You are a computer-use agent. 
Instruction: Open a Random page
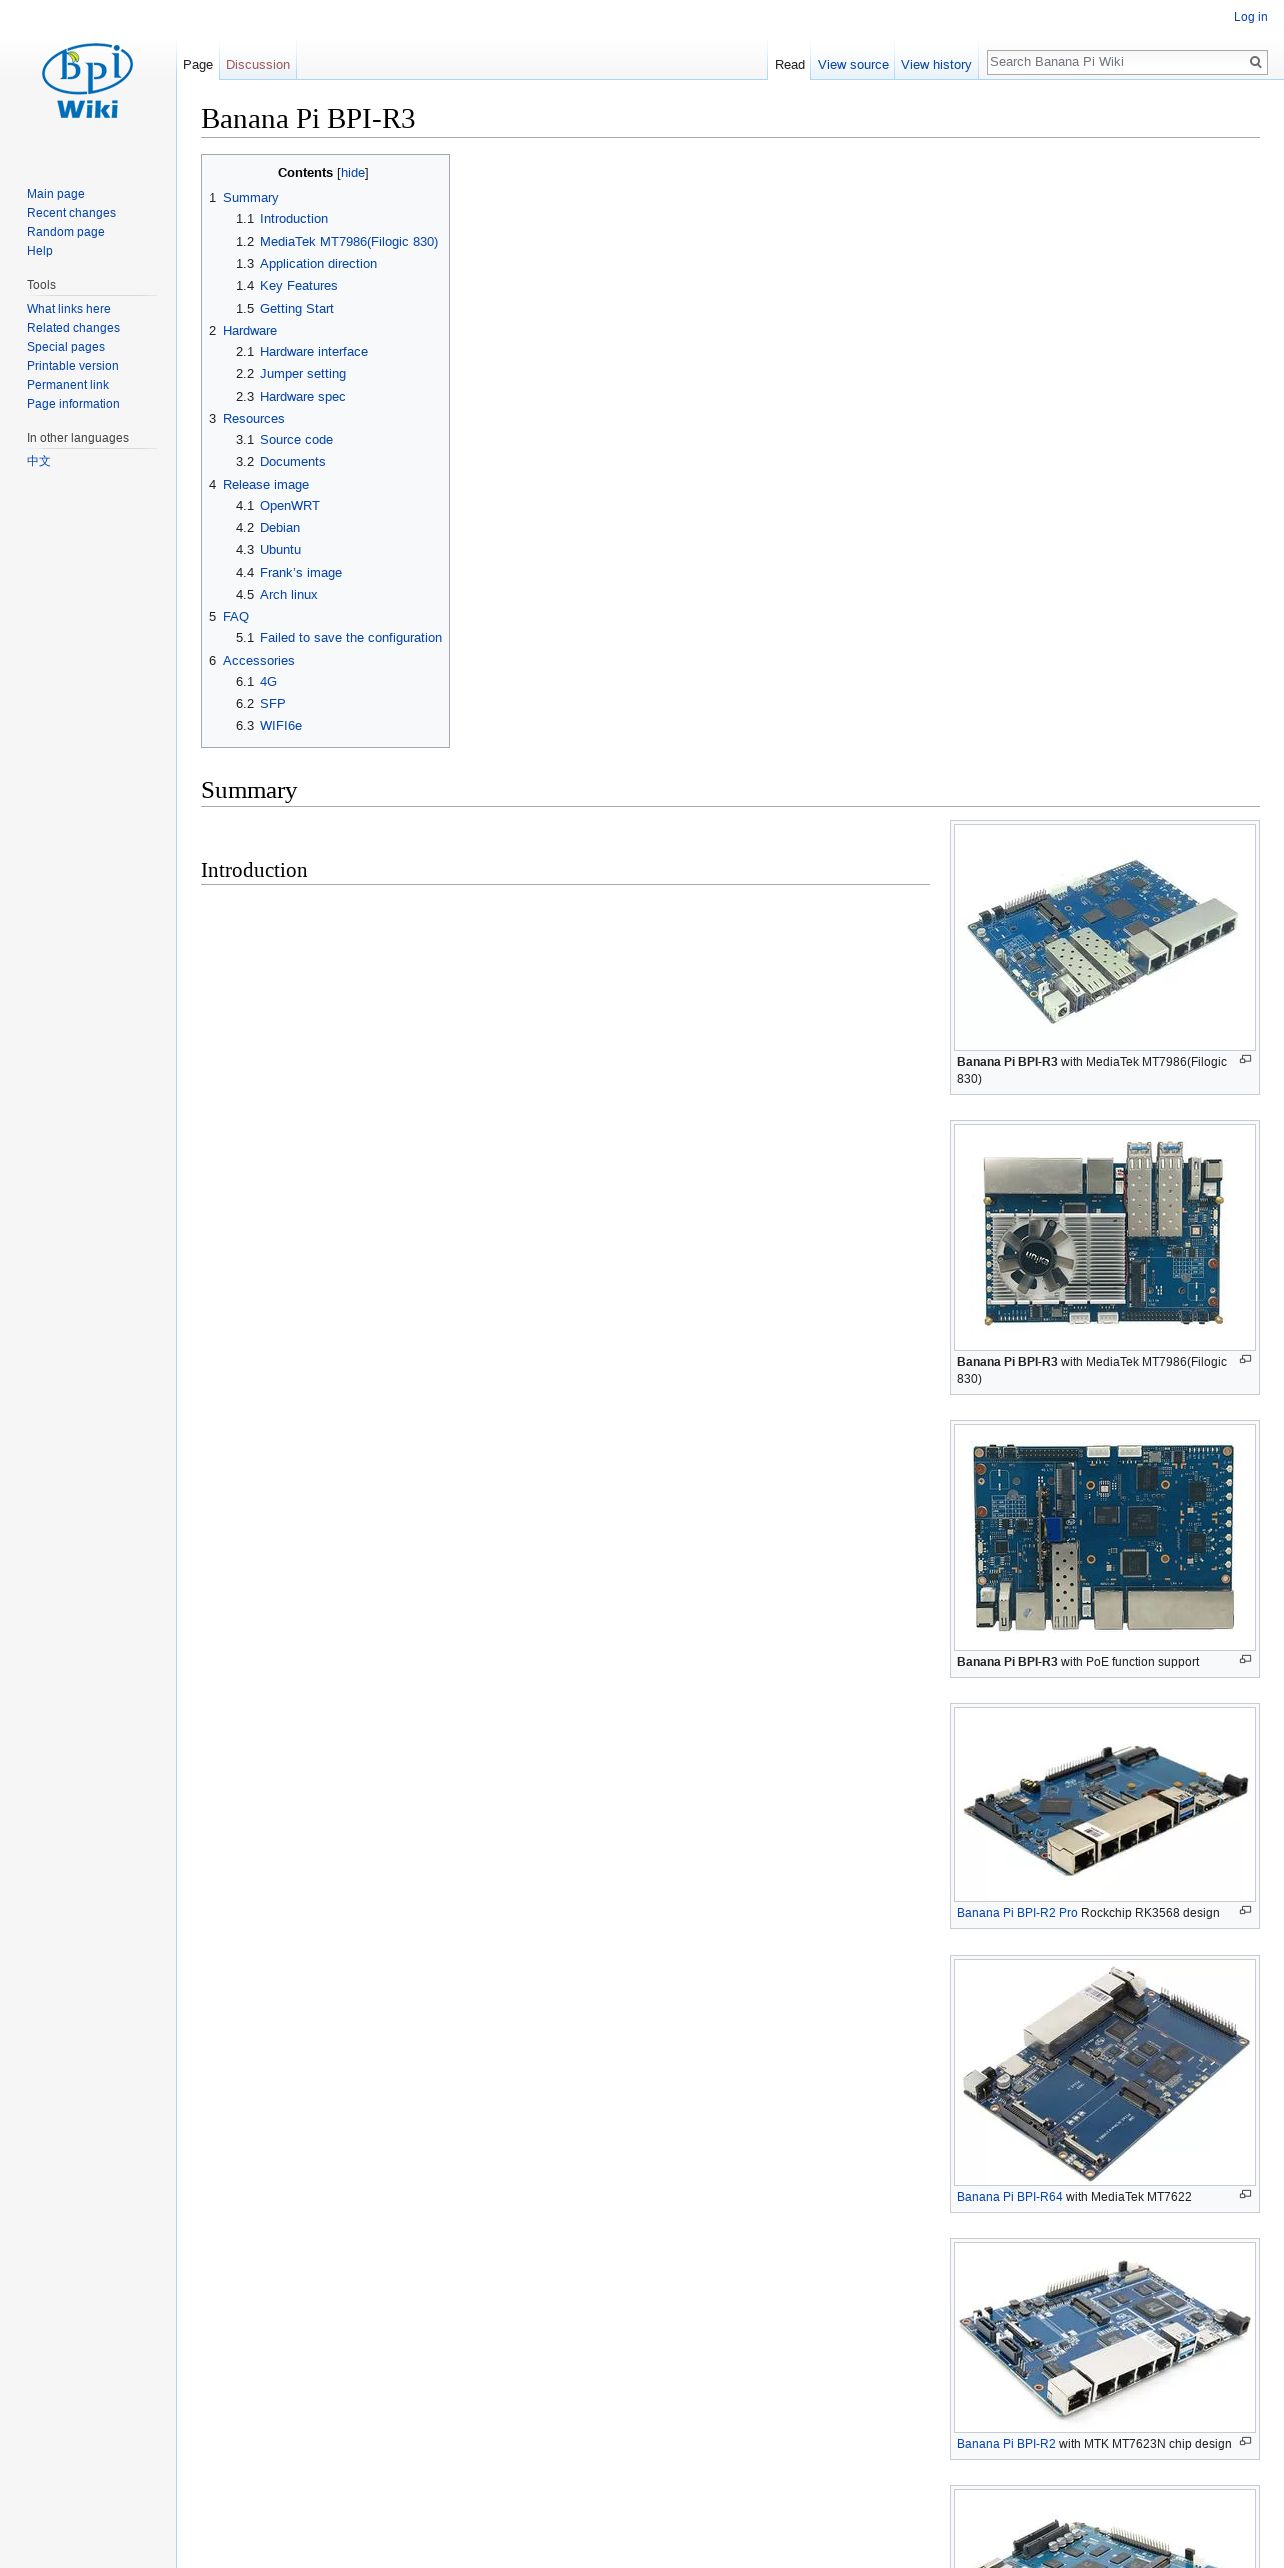pyautogui.click(x=66, y=232)
